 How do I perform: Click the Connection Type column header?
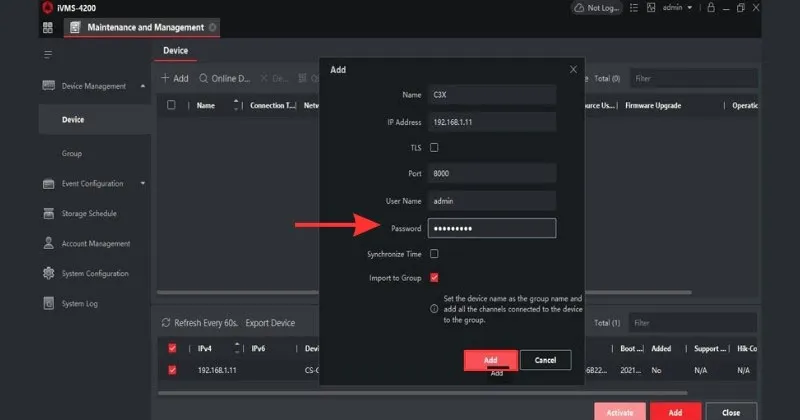(272, 105)
